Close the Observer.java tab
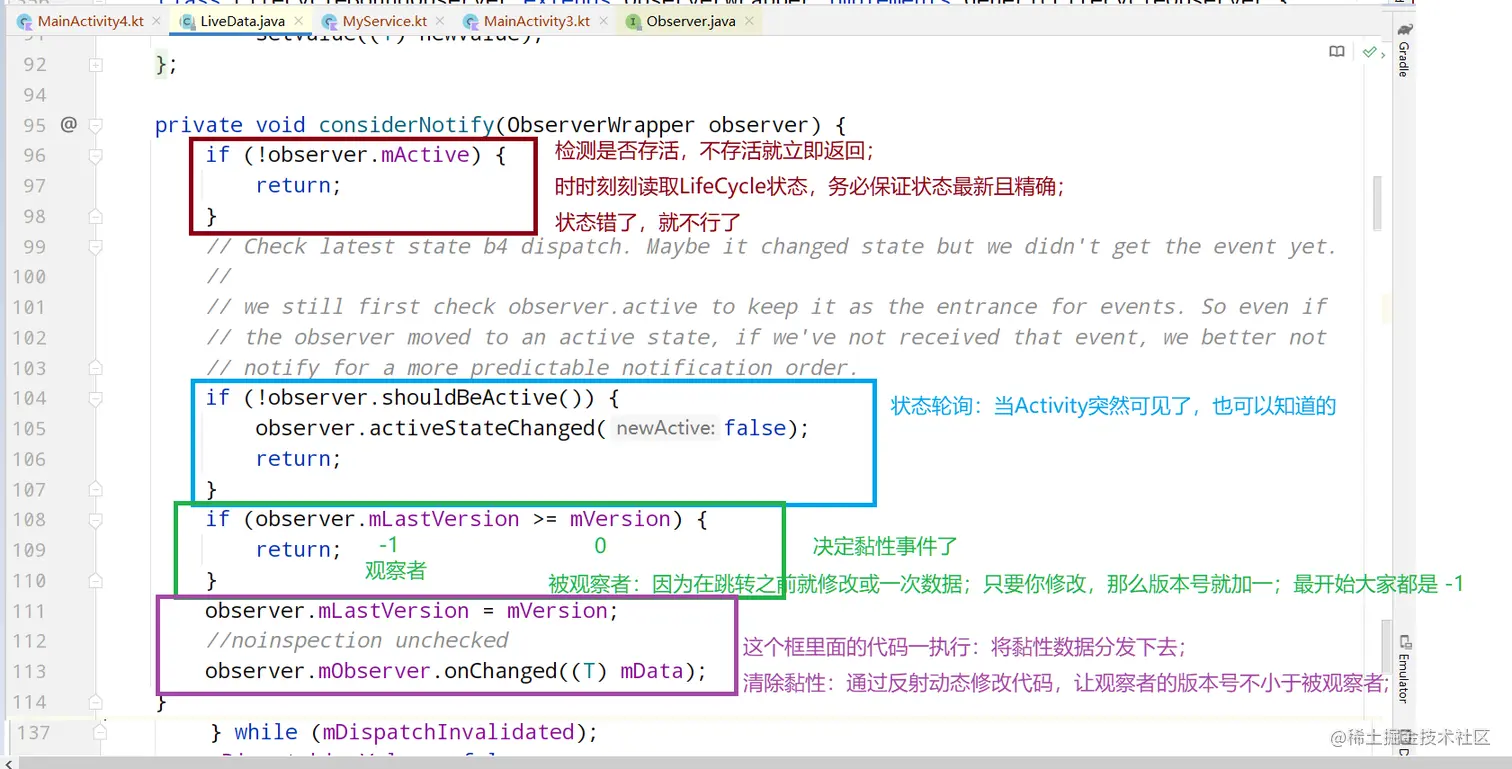1512x769 pixels. [750, 20]
